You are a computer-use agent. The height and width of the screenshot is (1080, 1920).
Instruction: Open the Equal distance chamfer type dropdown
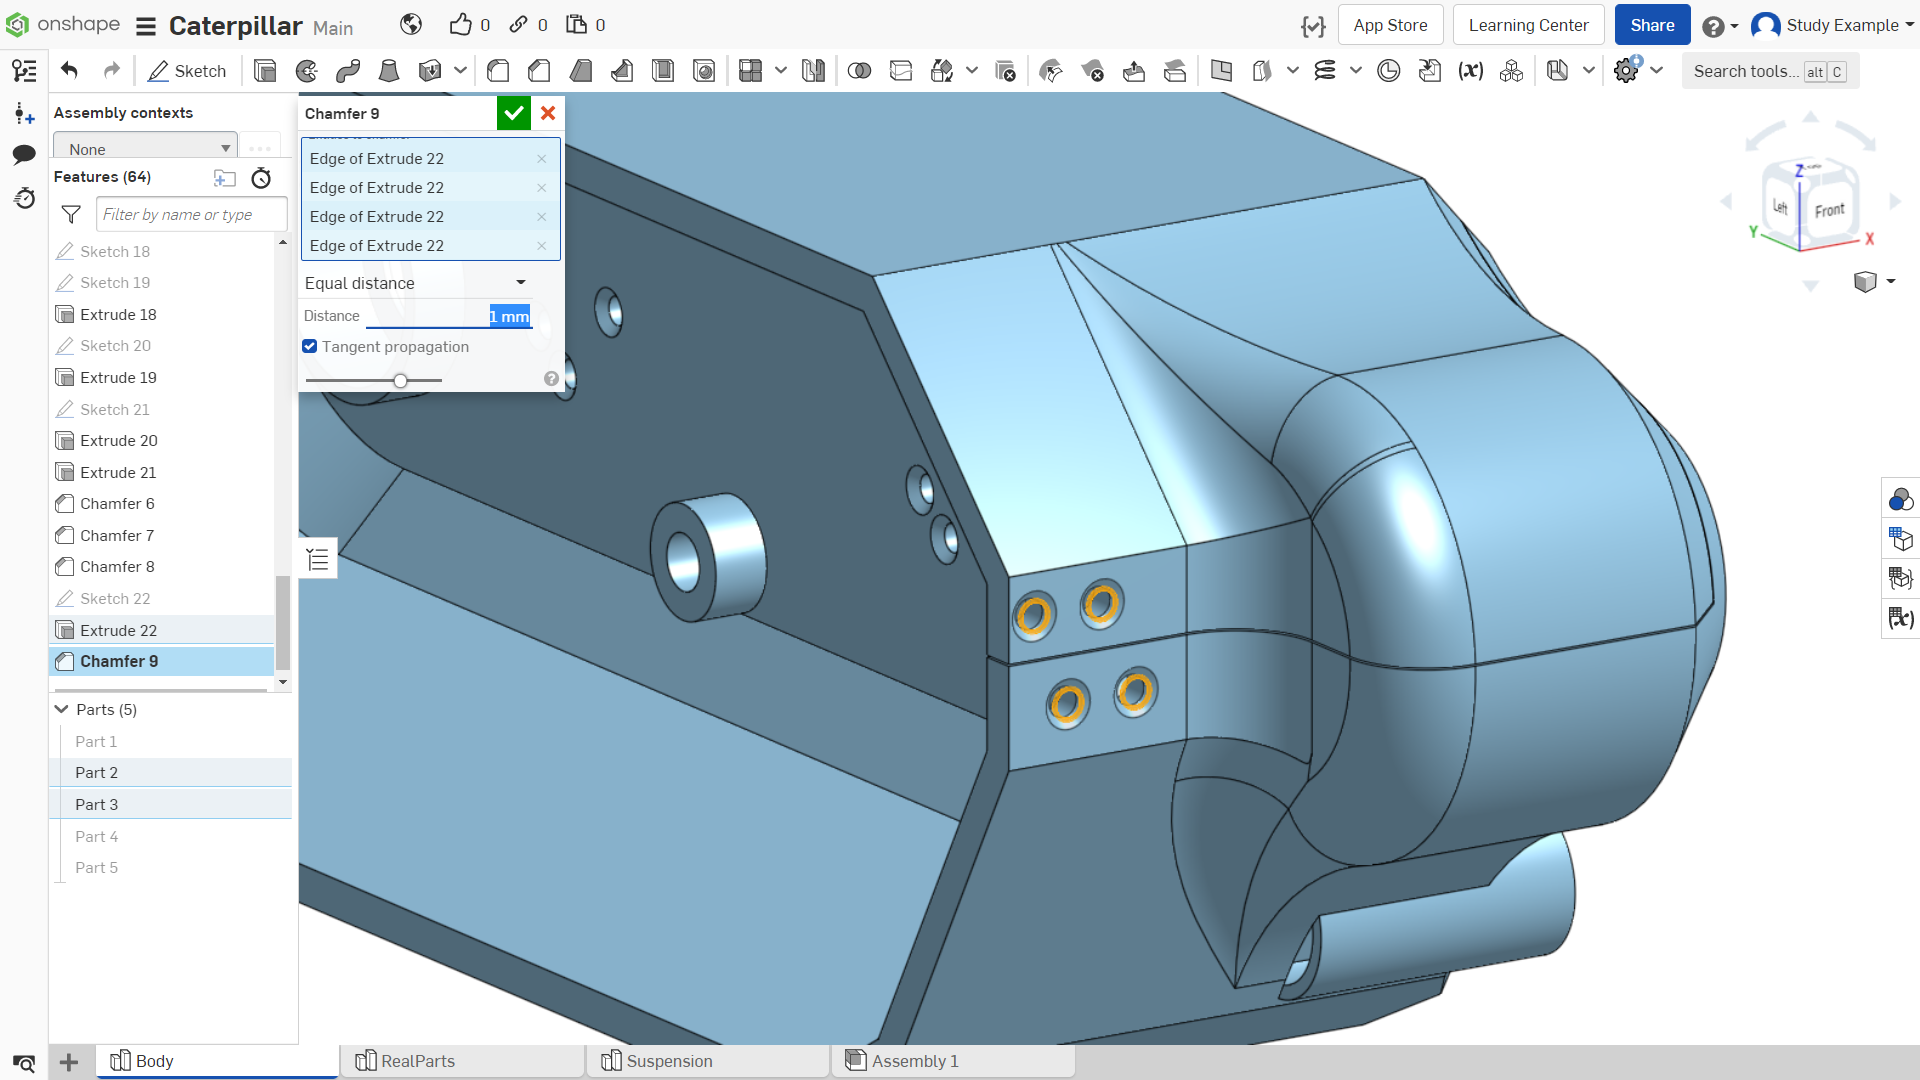click(x=416, y=283)
